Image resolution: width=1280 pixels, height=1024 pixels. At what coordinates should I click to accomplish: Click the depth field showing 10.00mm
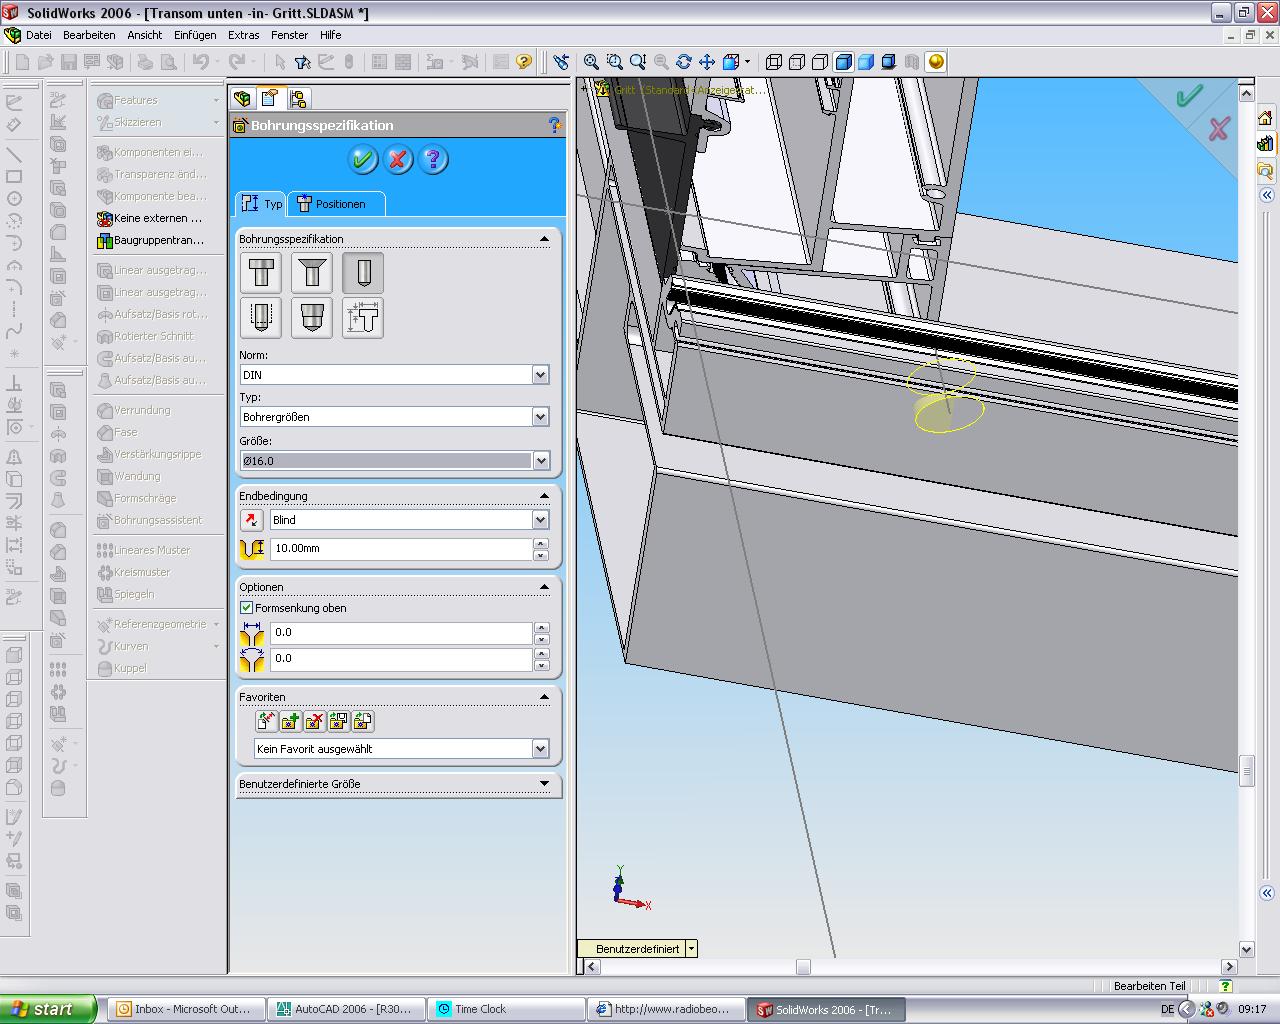[400, 549]
